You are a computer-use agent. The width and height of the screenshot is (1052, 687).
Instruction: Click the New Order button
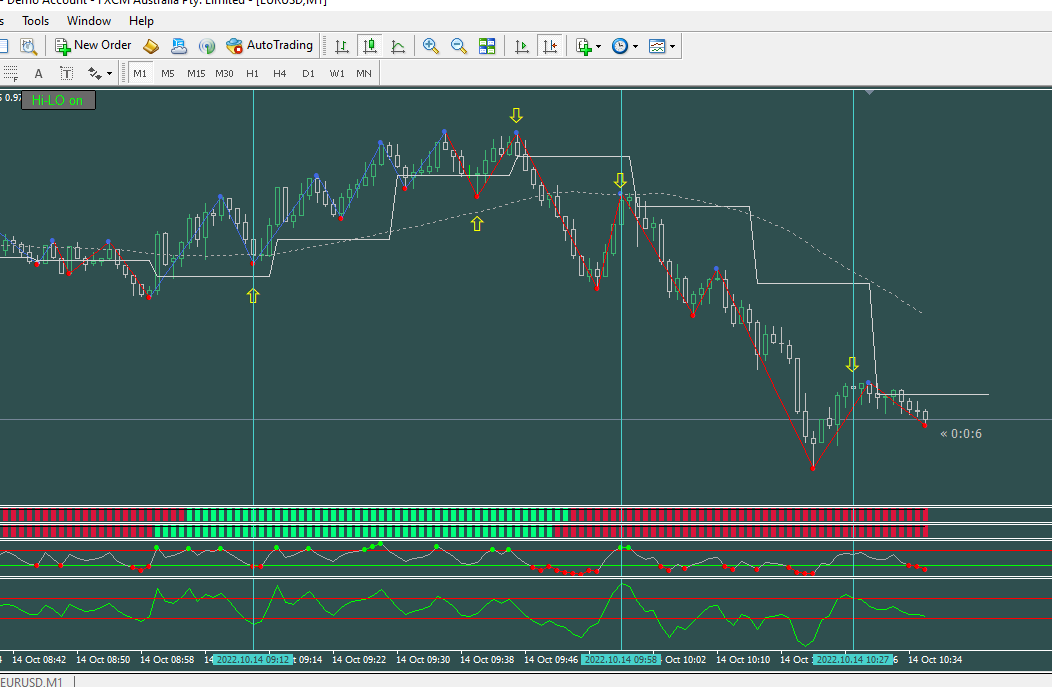(x=93, y=46)
